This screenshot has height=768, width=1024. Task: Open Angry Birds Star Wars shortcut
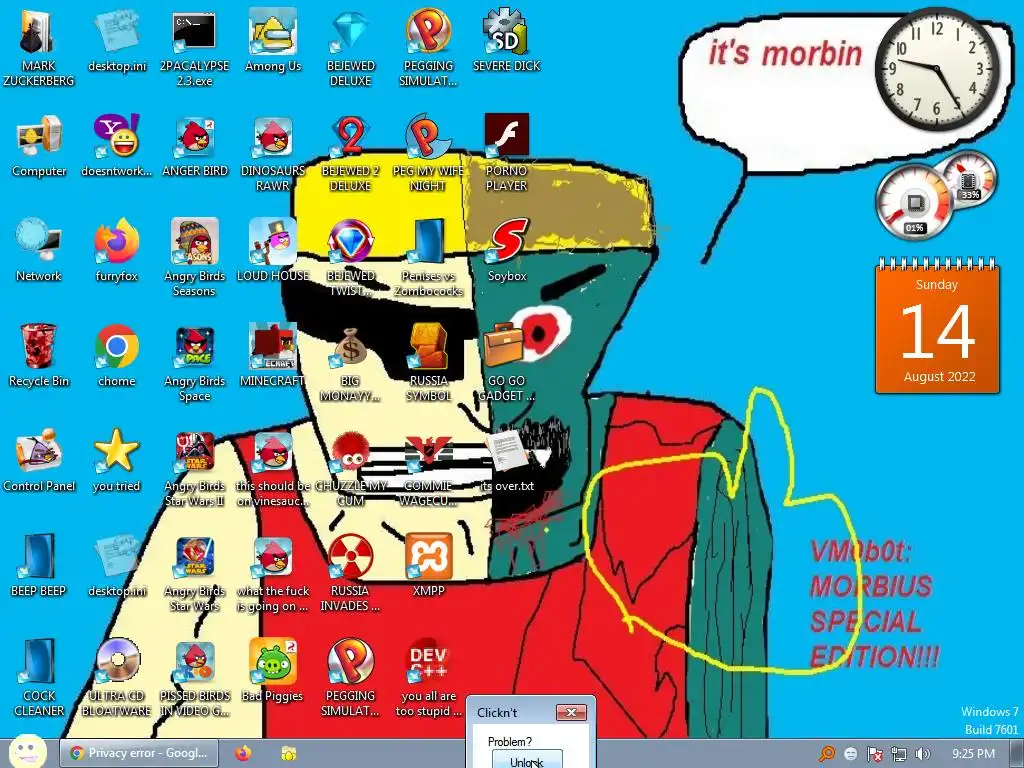[195, 573]
